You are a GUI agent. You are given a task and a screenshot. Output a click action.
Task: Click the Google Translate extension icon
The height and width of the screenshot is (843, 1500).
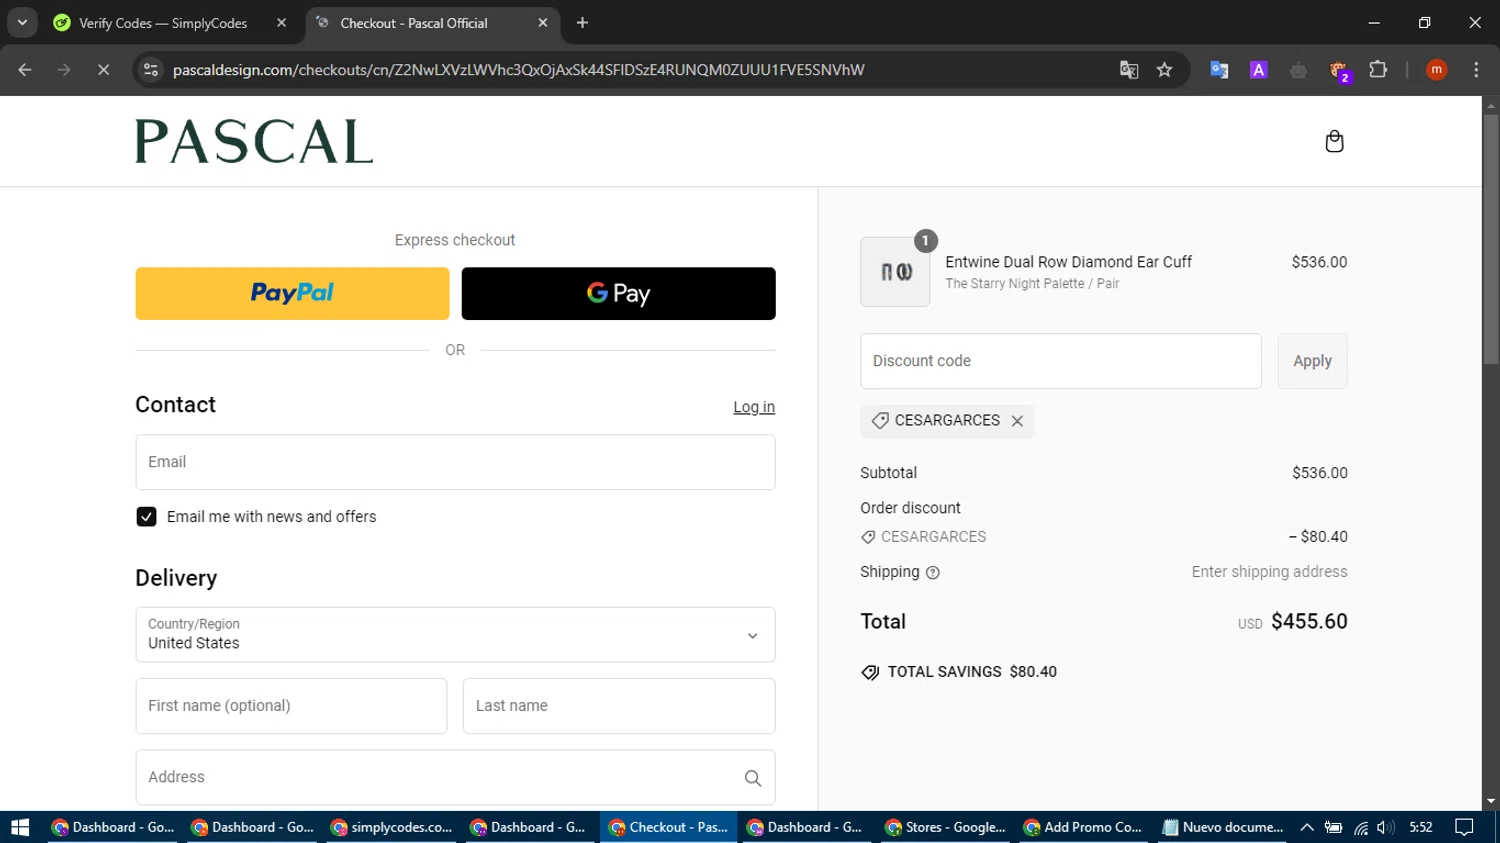click(1219, 70)
